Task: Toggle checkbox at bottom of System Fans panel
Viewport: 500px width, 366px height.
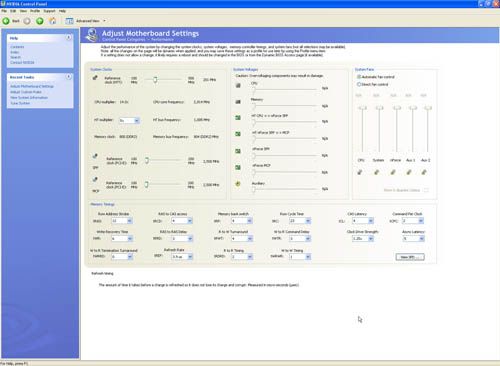Action: (x=426, y=190)
